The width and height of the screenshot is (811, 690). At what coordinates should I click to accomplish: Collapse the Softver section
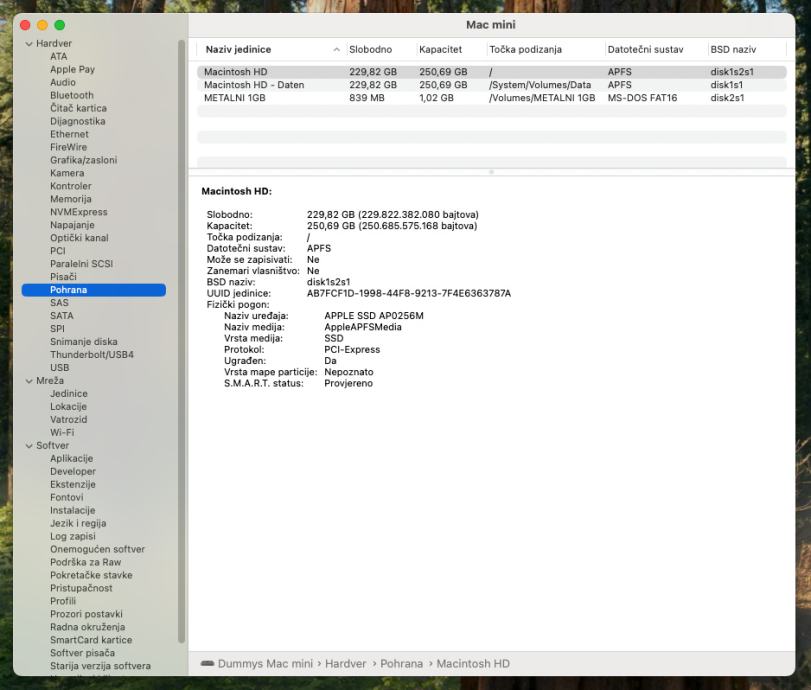tap(29, 446)
